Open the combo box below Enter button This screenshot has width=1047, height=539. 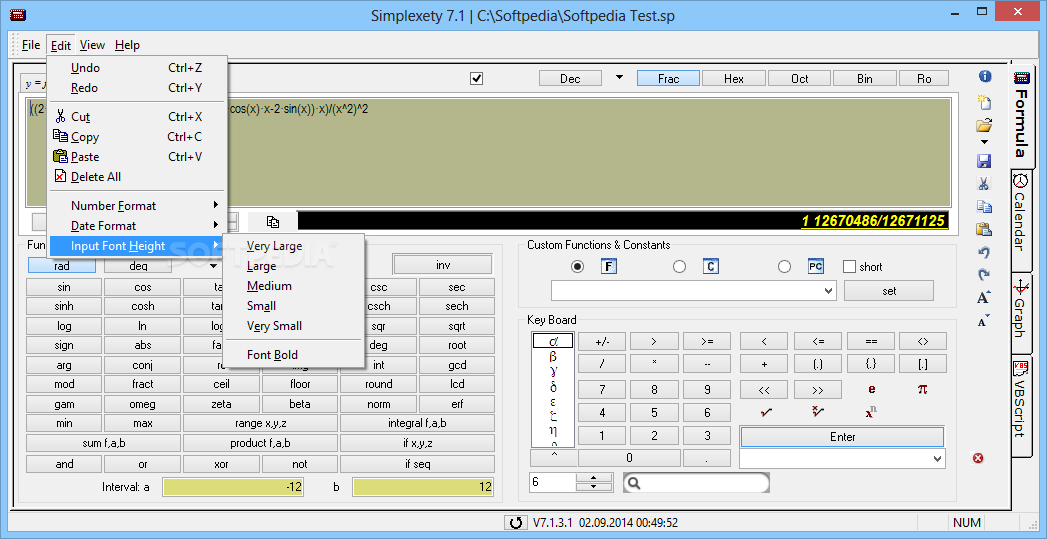[843, 458]
